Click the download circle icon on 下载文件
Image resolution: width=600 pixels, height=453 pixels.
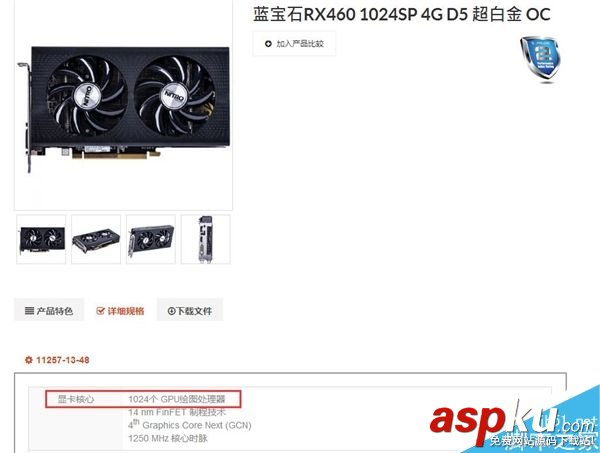click(171, 311)
